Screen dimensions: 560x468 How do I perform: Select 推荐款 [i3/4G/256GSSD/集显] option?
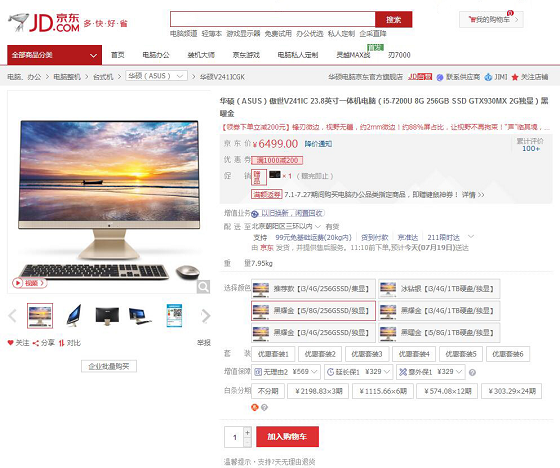click(313, 289)
